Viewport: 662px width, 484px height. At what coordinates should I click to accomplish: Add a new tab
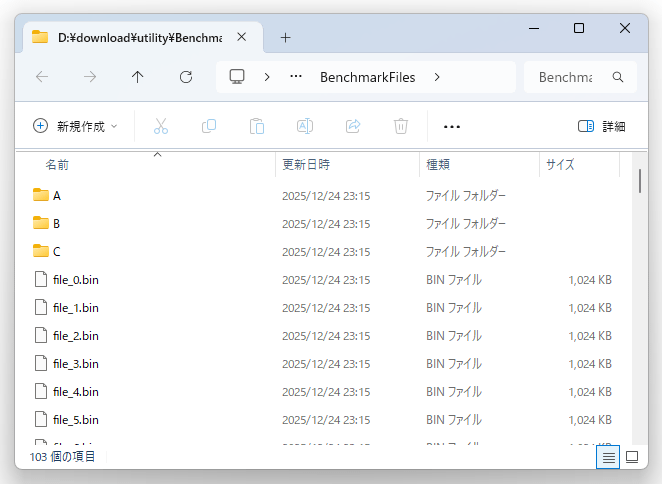tap(285, 37)
